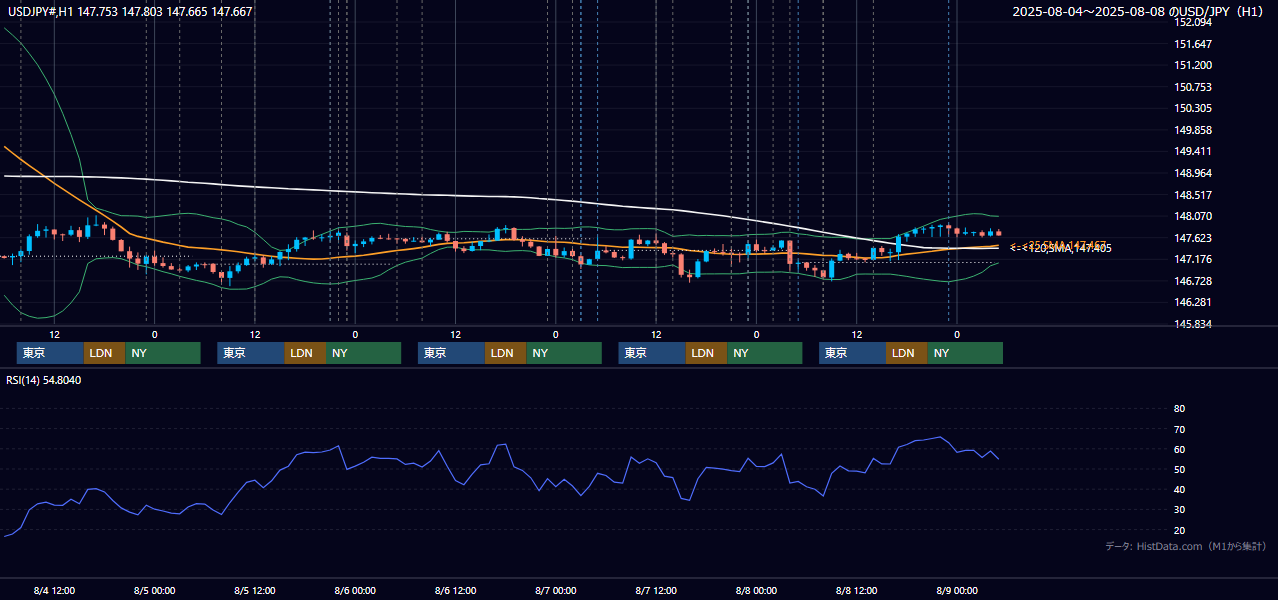Click the RSI axis value 60
1278x600 pixels.
coord(1179,449)
